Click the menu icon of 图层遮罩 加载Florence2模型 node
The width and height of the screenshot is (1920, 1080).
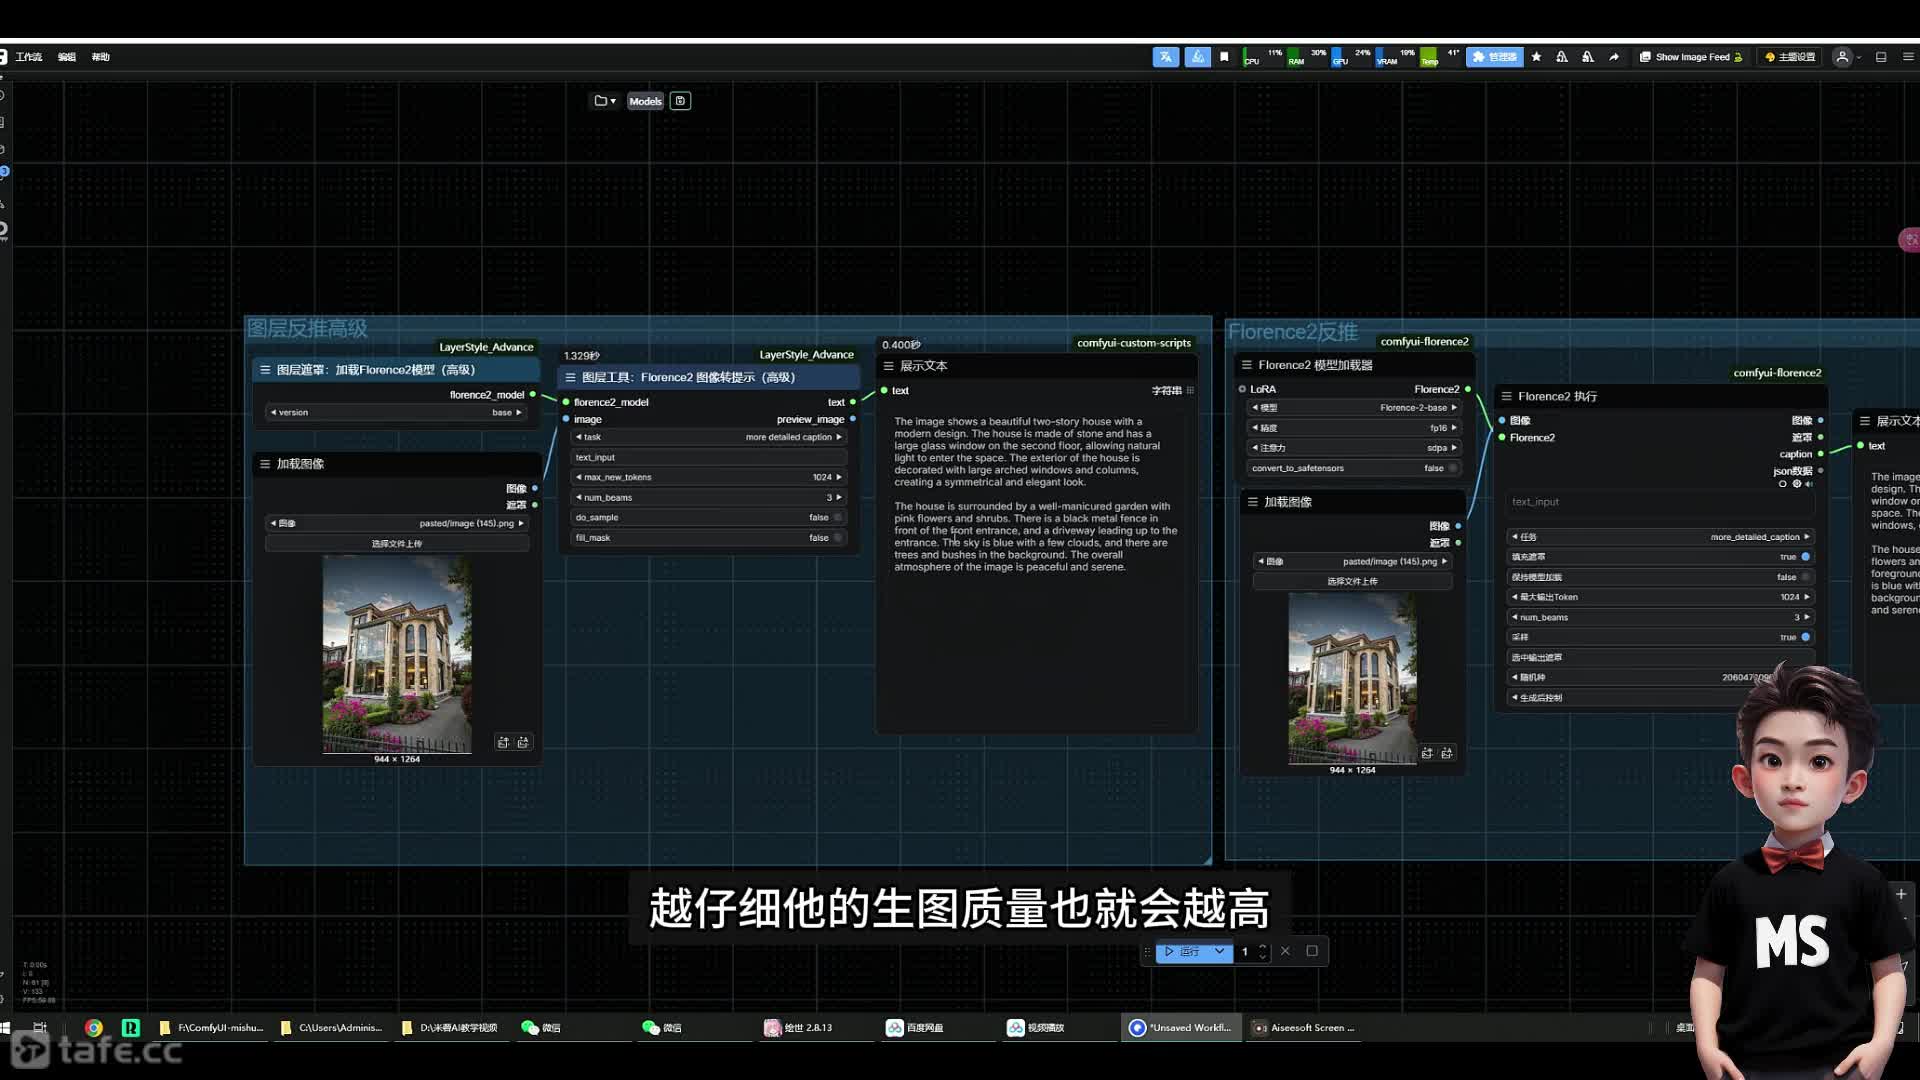(x=265, y=370)
